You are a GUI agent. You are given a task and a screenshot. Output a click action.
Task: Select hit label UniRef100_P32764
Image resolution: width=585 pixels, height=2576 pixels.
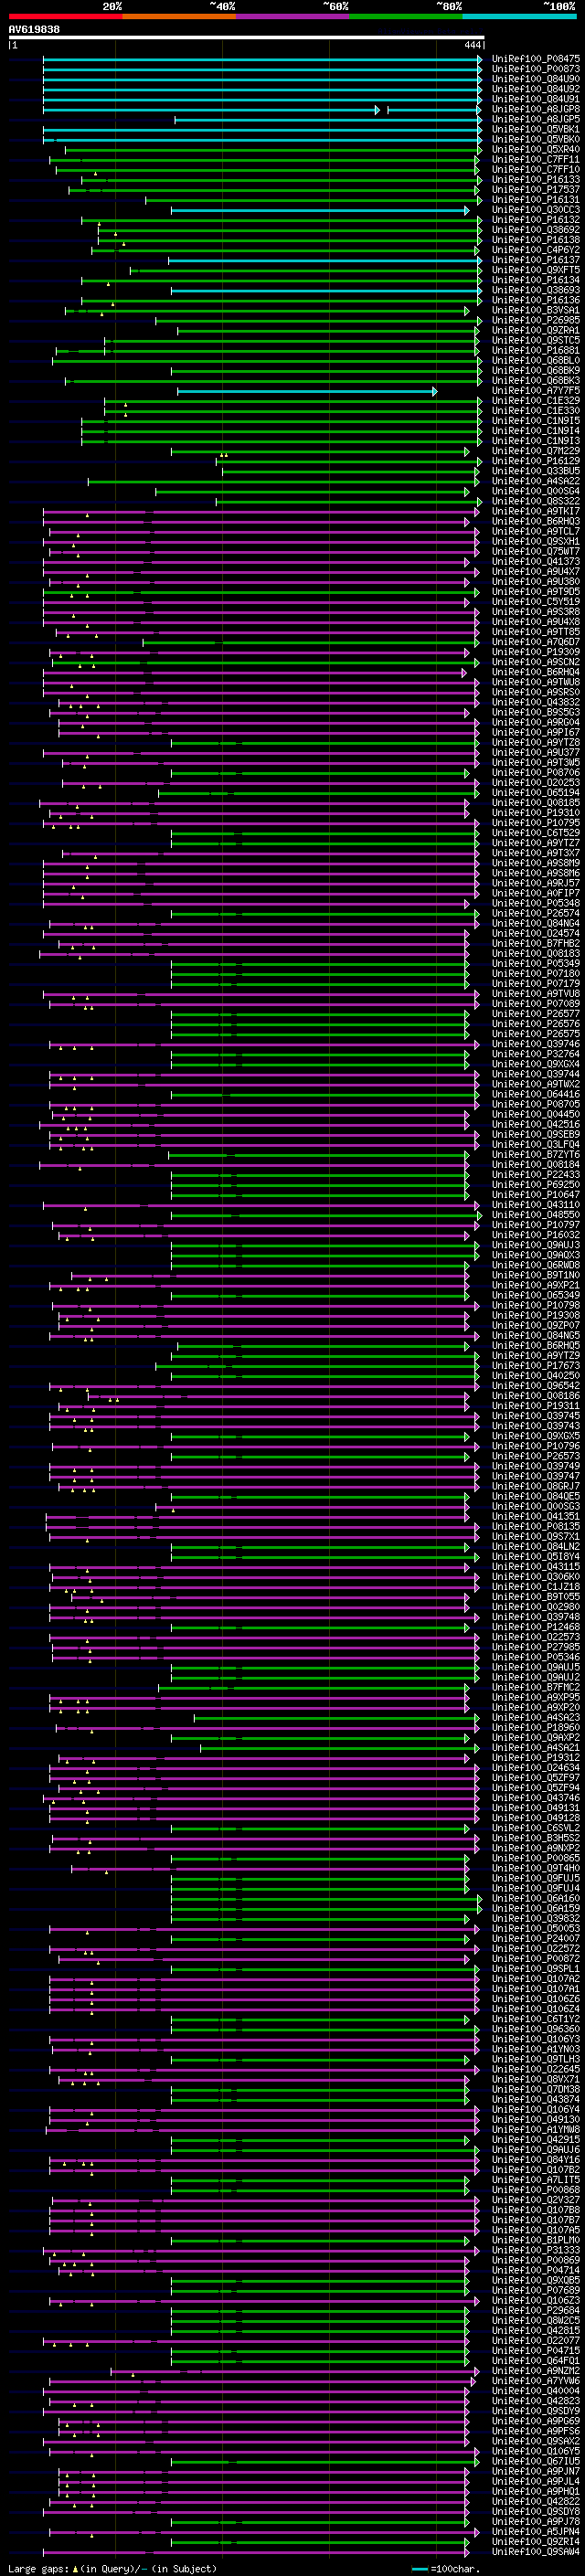pos(535,1054)
